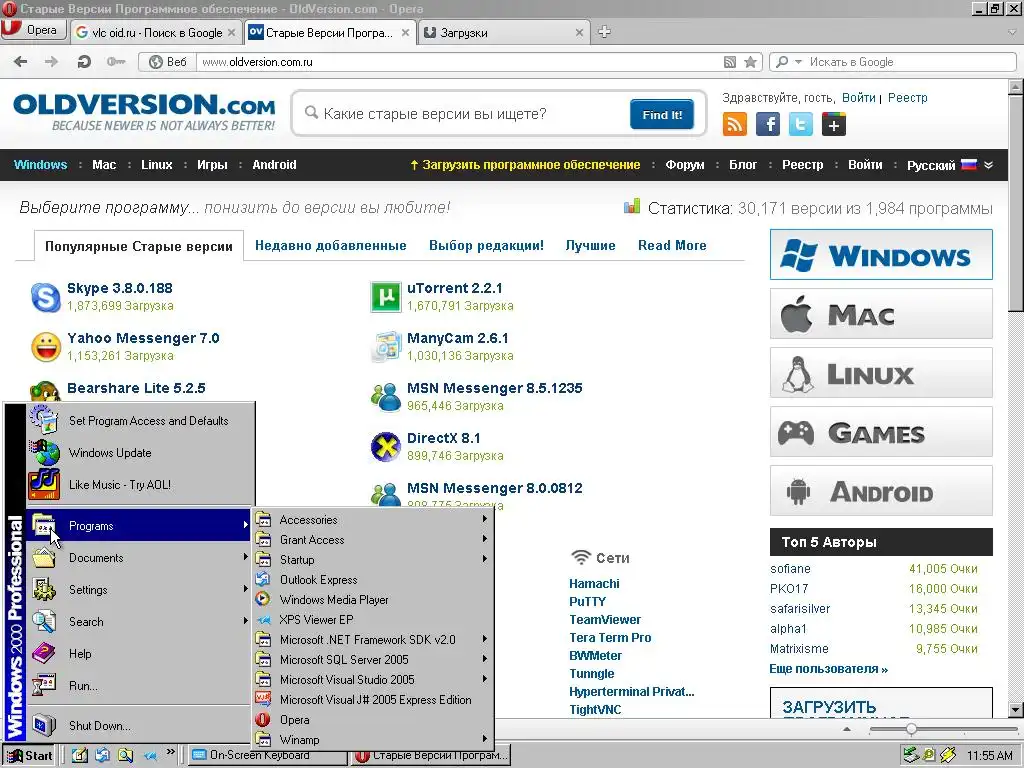This screenshot has width=1024, height=768.
Task: Click the Google Plus social icon
Action: click(x=834, y=124)
